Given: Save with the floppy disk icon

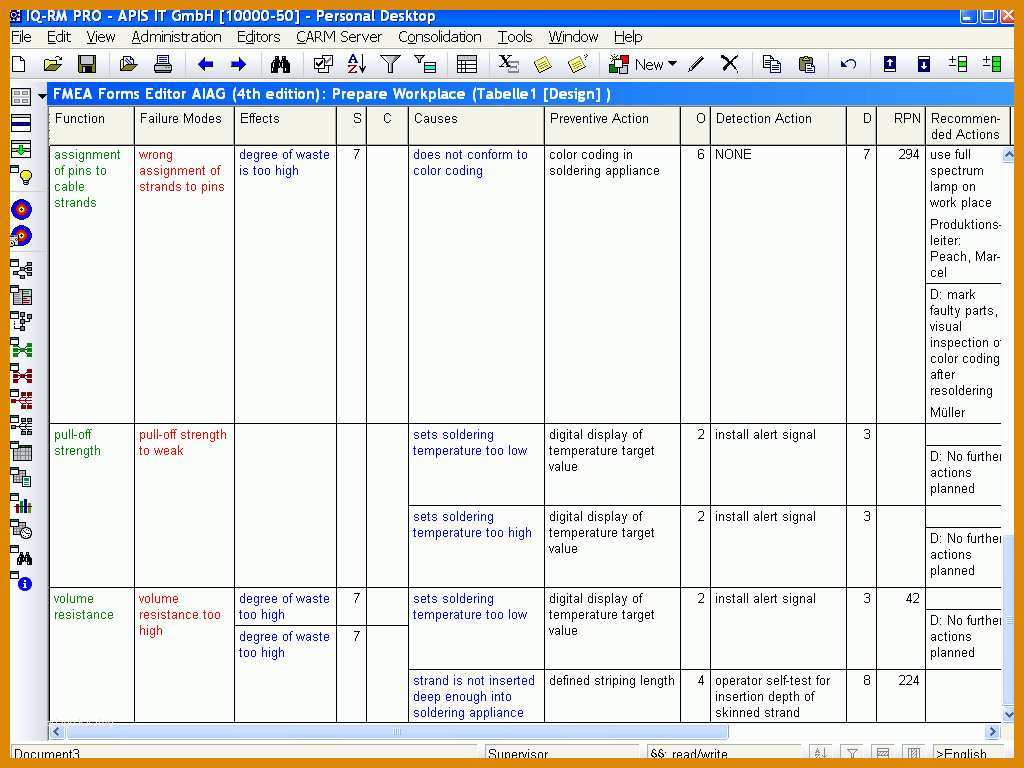Looking at the screenshot, I should [x=86, y=64].
